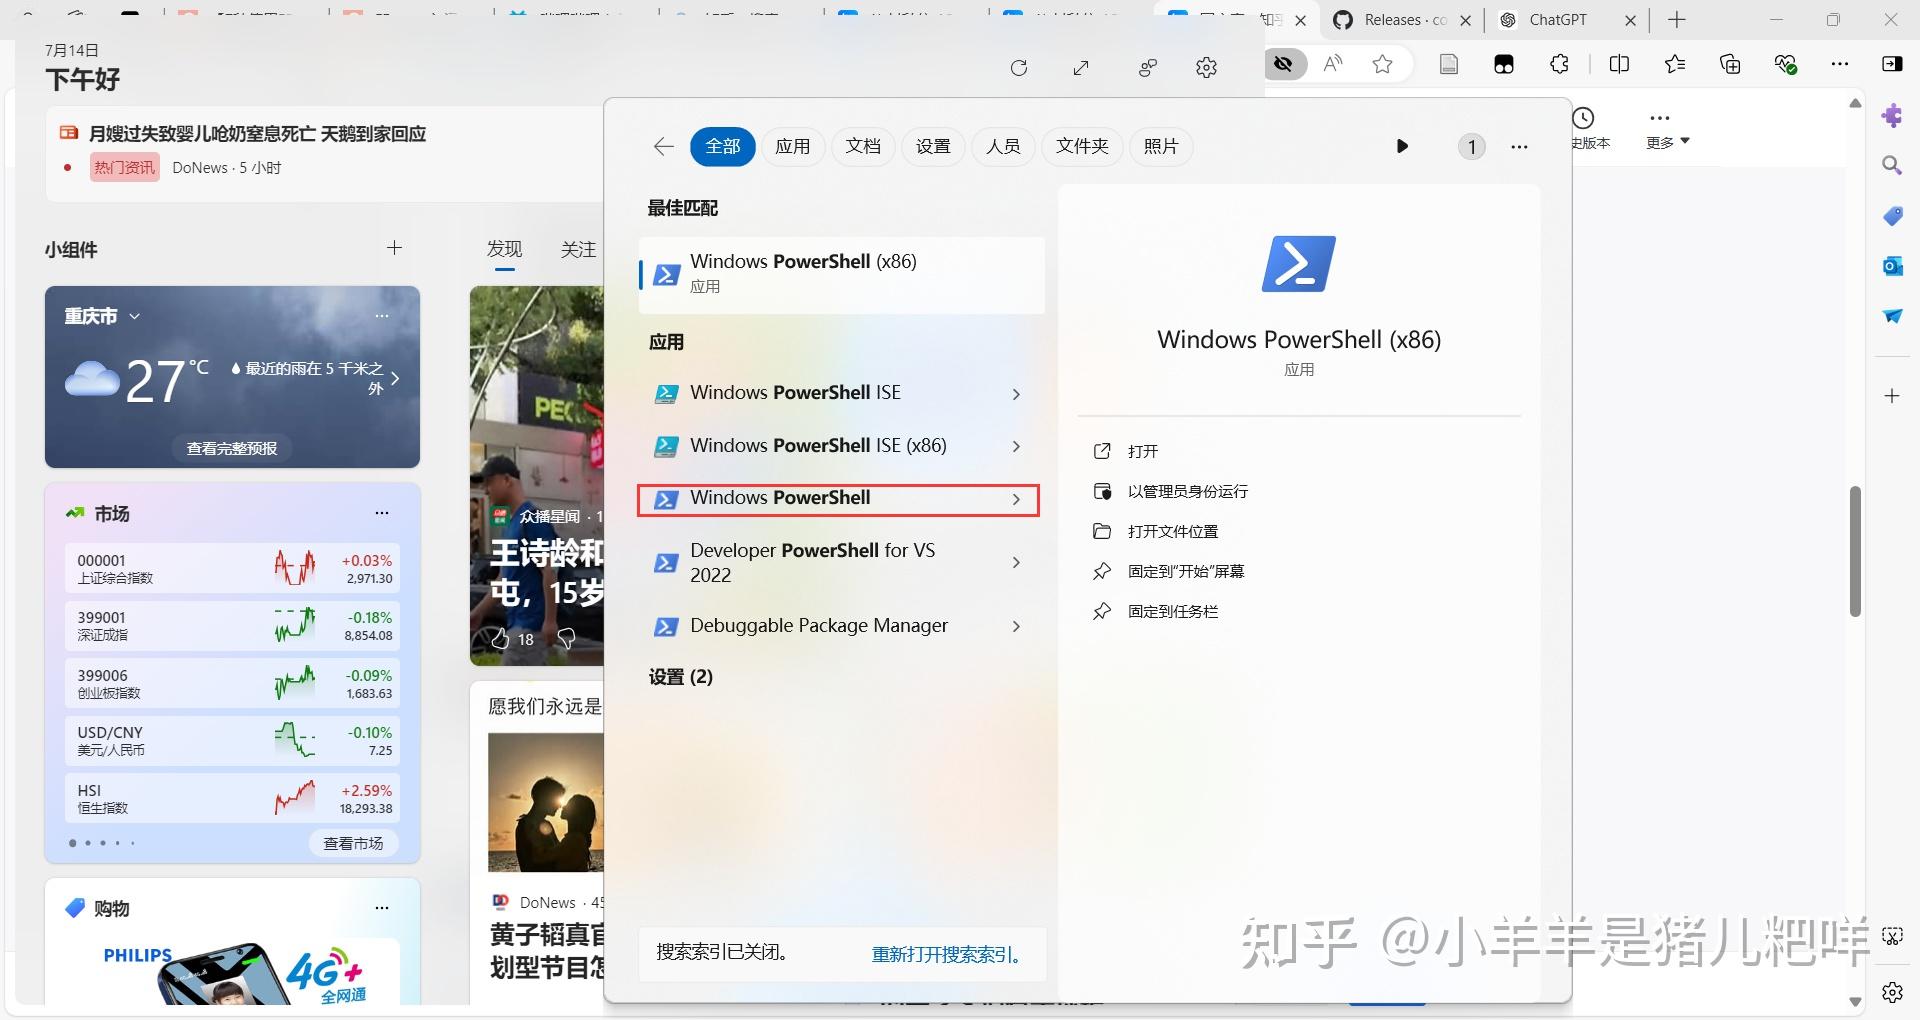The width and height of the screenshot is (1920, 1020).
Task: Toggle tracking prevention eye icon
Action: click(1284, 63)
